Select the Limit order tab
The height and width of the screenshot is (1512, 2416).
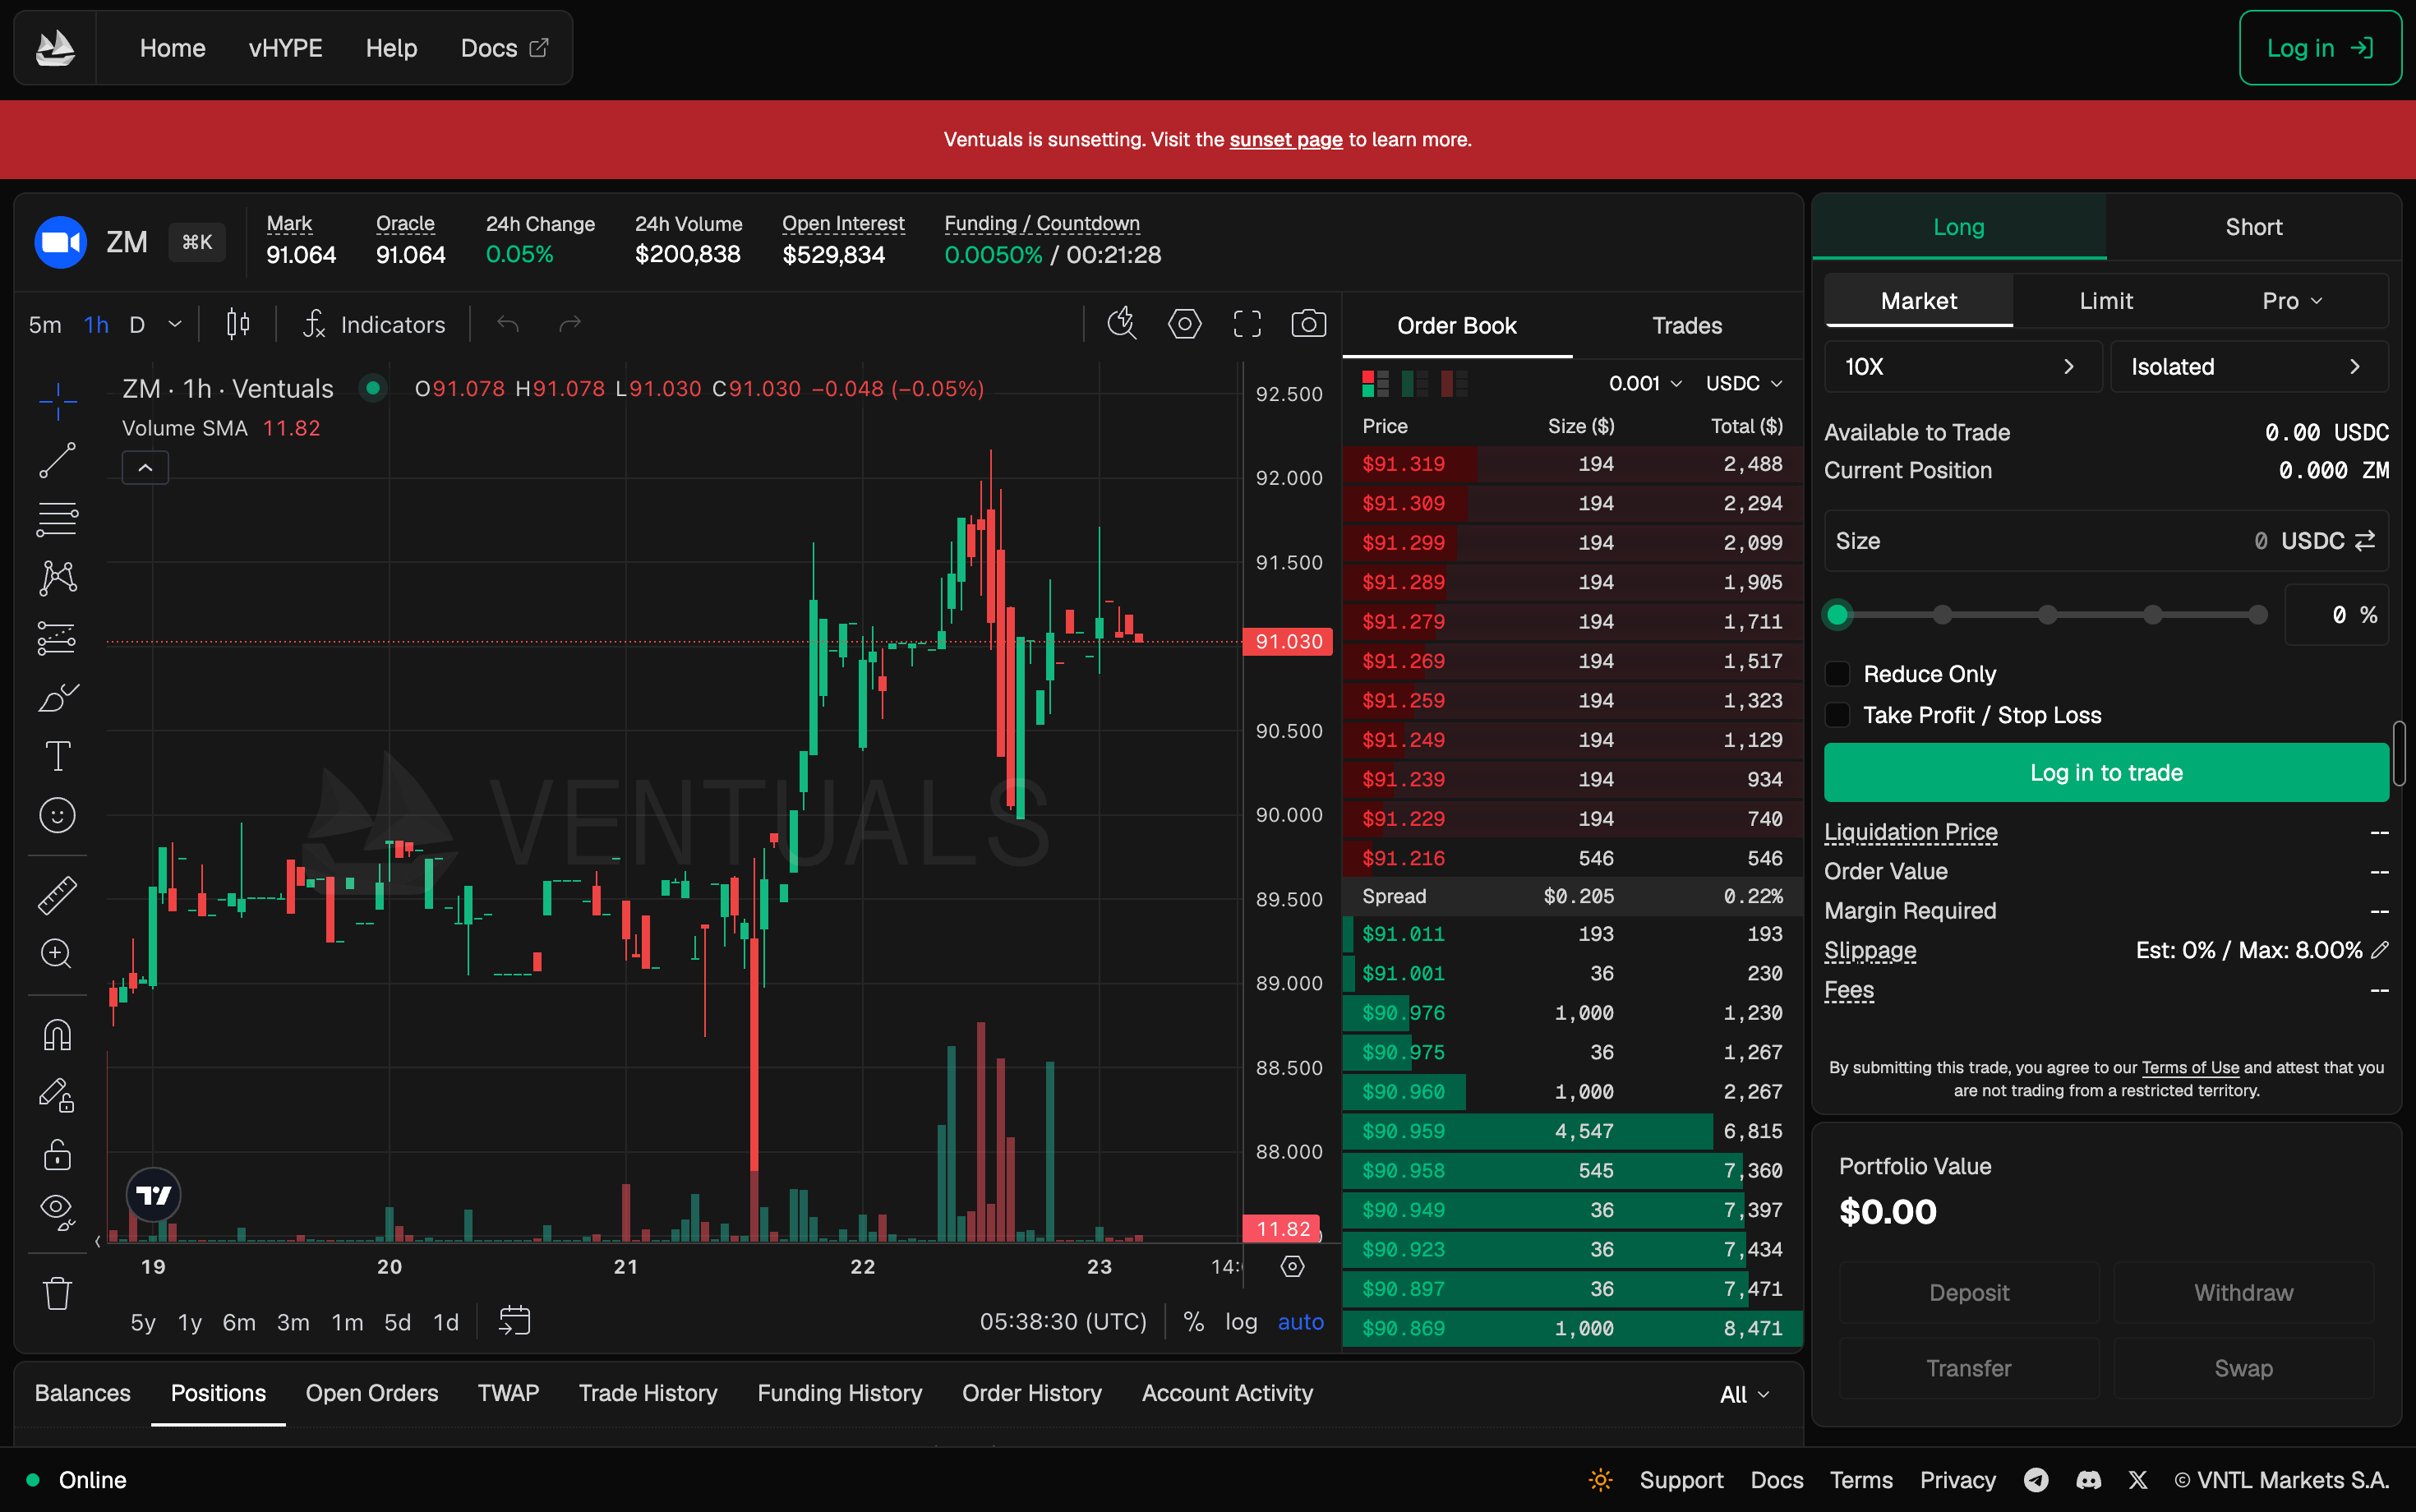tap(2106, 301)
